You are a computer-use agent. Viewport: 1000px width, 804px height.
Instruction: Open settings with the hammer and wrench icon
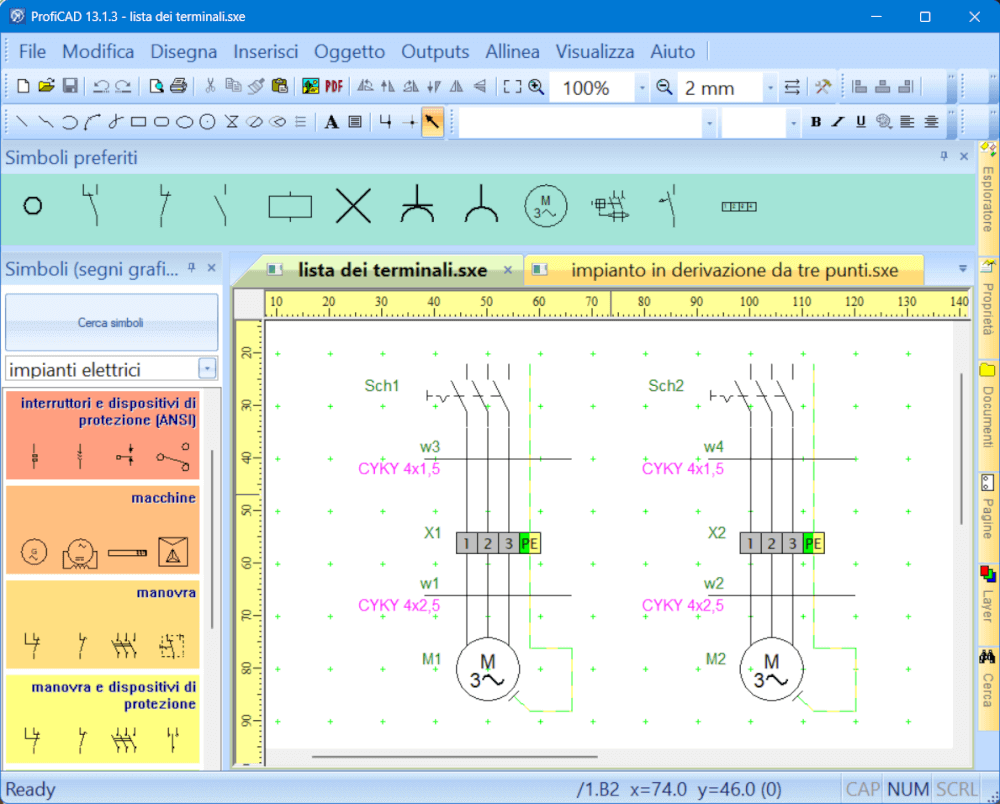point(823,87)
